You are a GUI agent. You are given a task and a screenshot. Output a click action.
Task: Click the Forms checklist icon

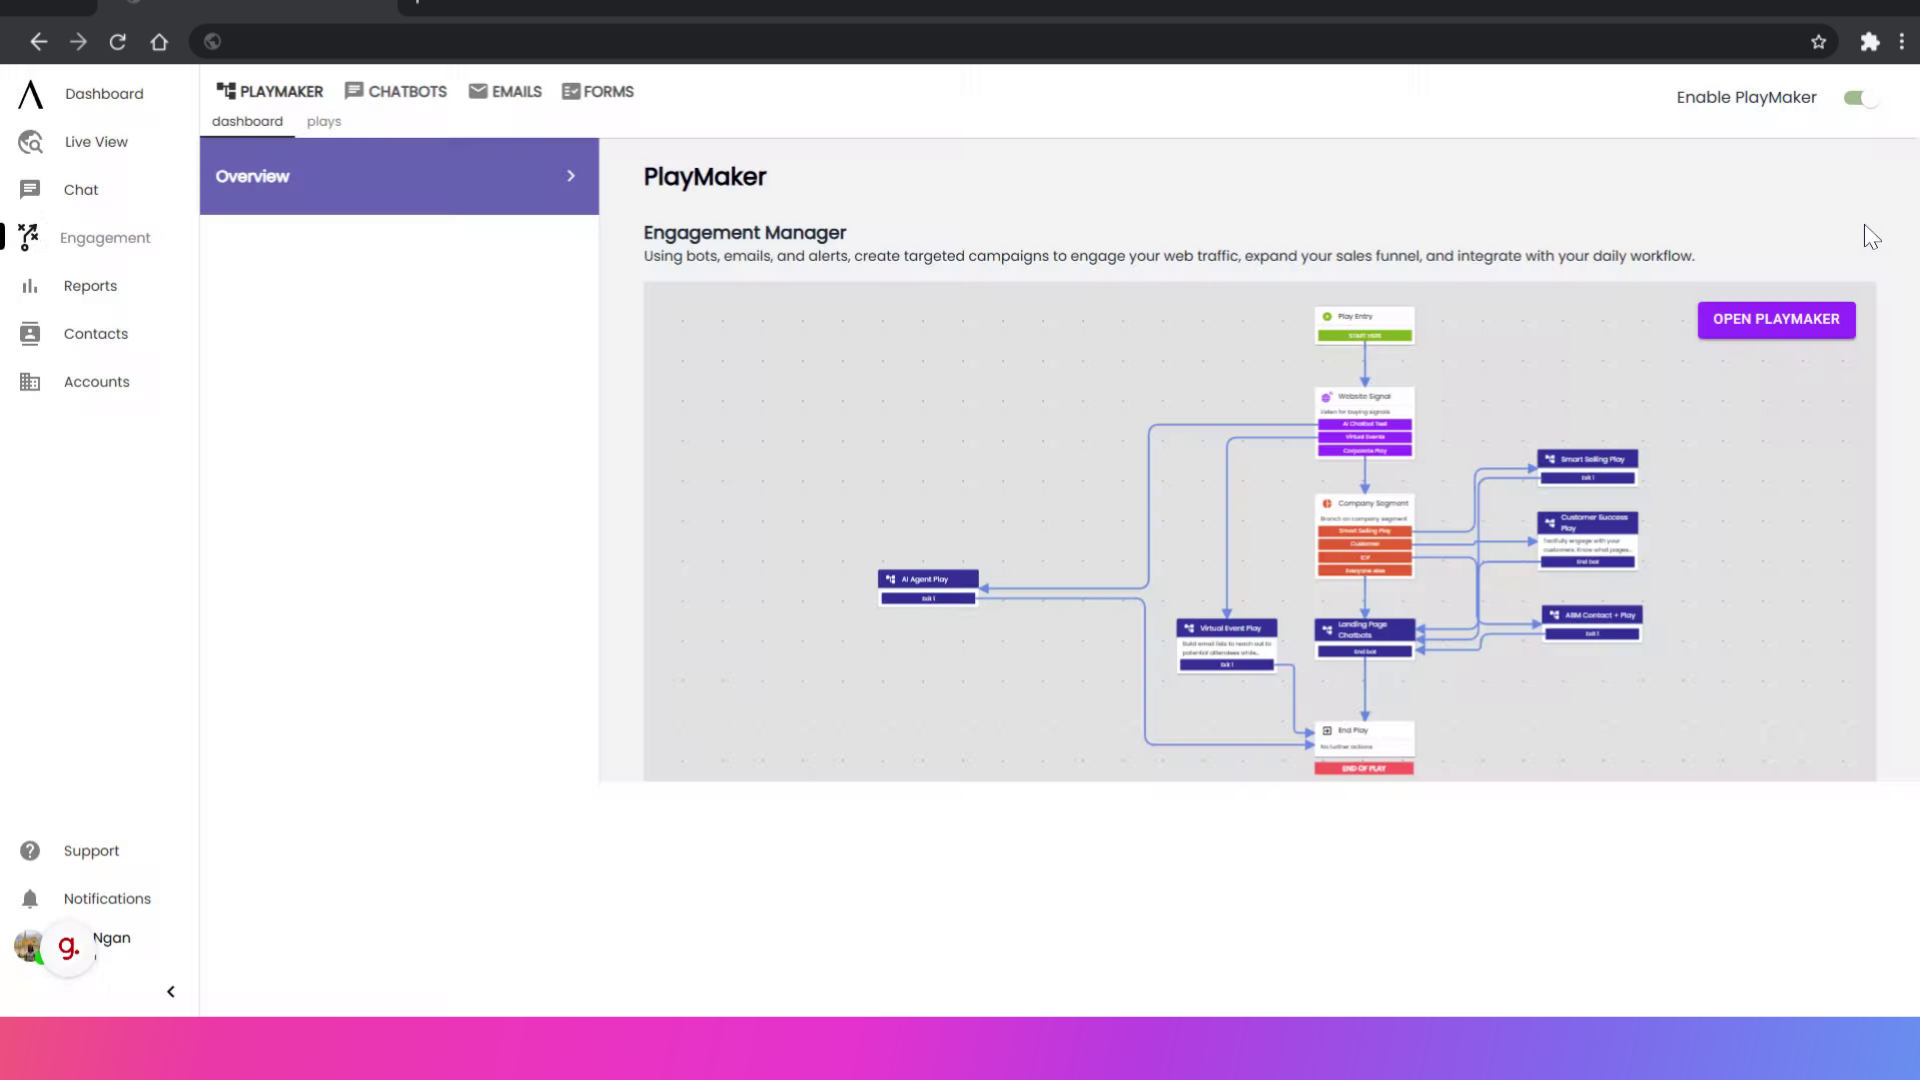571,91
